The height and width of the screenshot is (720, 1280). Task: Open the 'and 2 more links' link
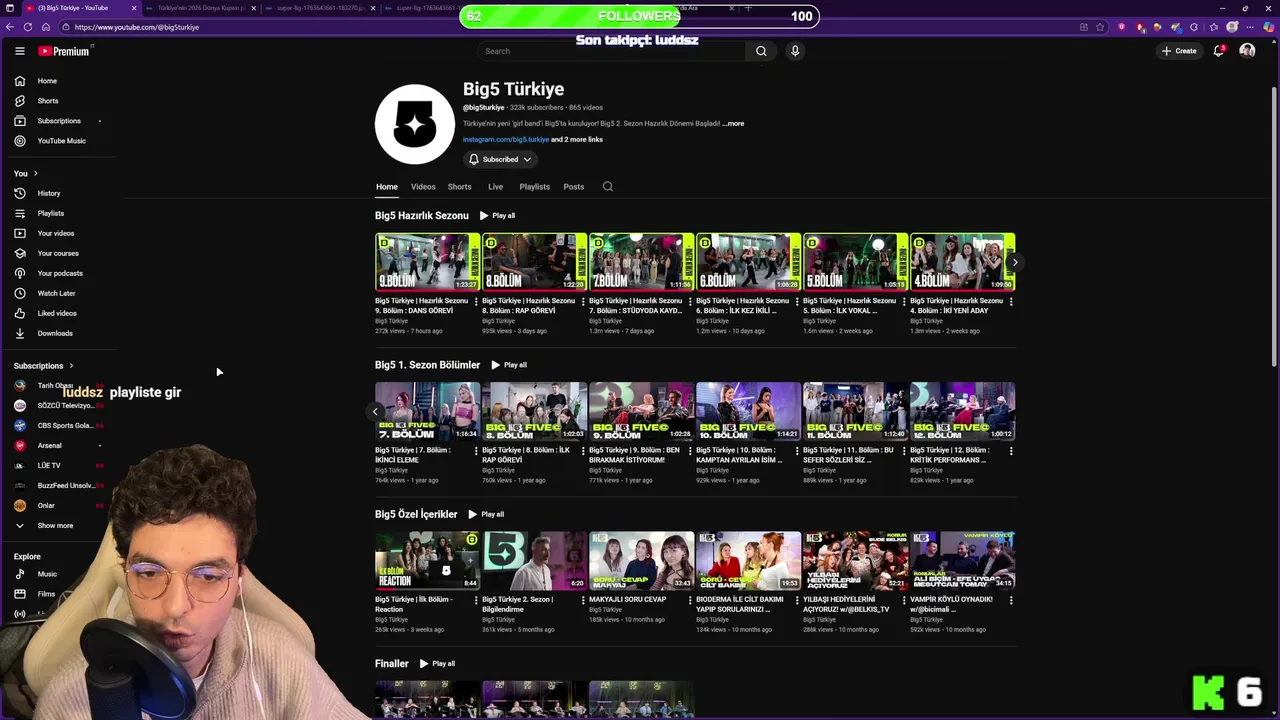coord(577,140)
